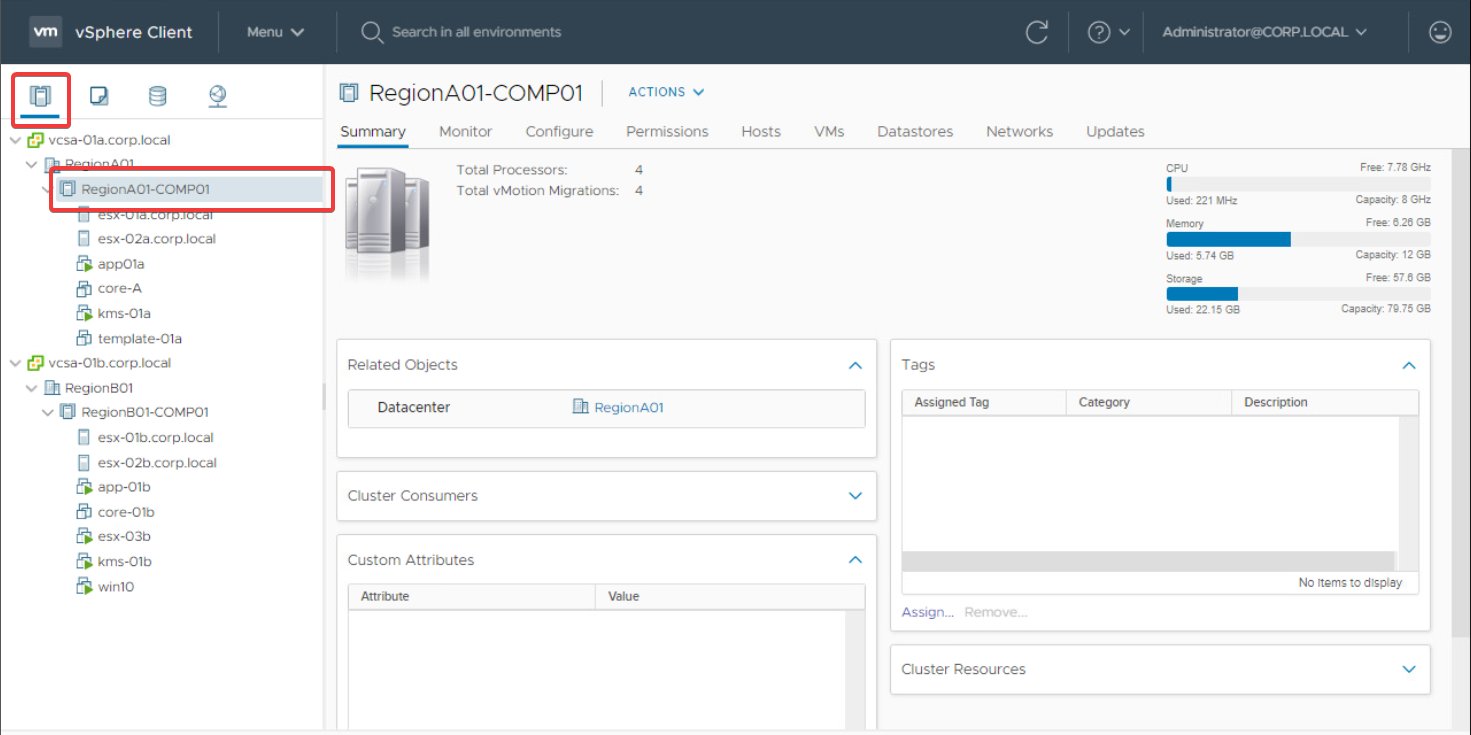Open the help question mark menu

tap(1108, 32)
